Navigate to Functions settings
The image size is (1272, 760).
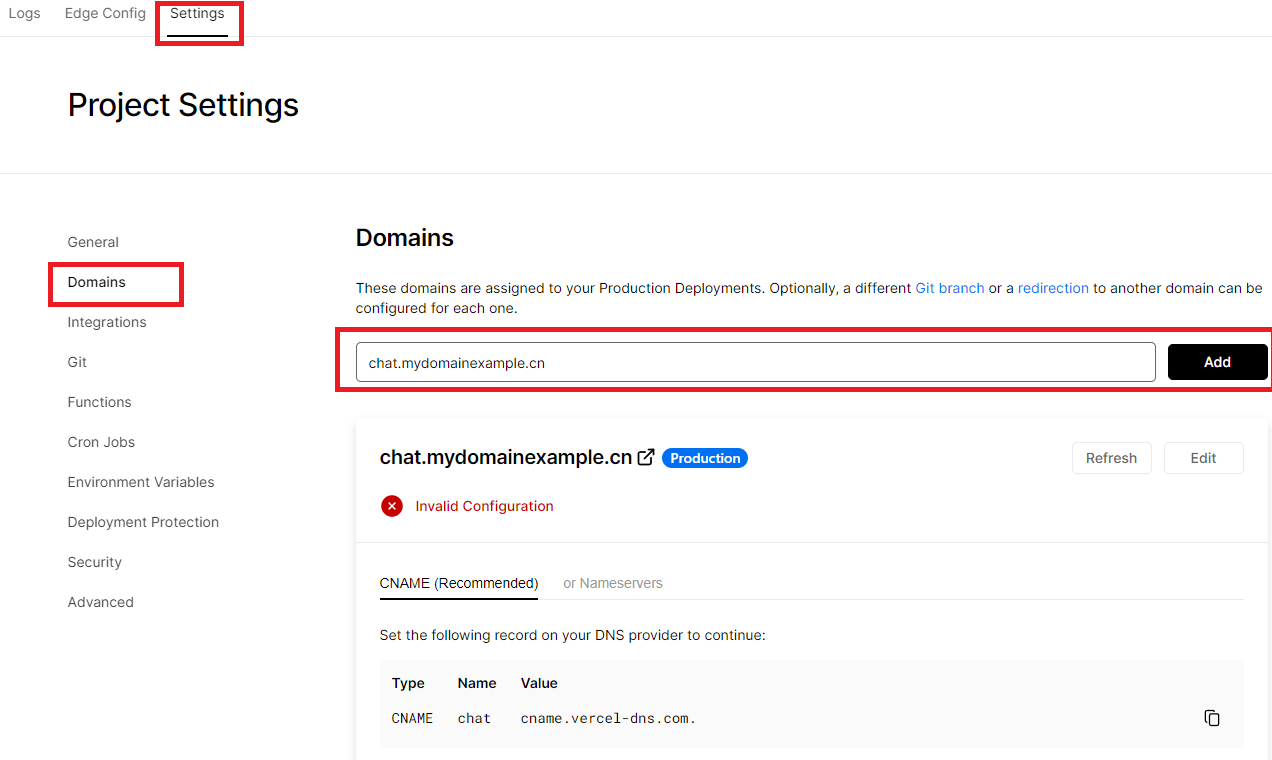click(x=99, y=402)
